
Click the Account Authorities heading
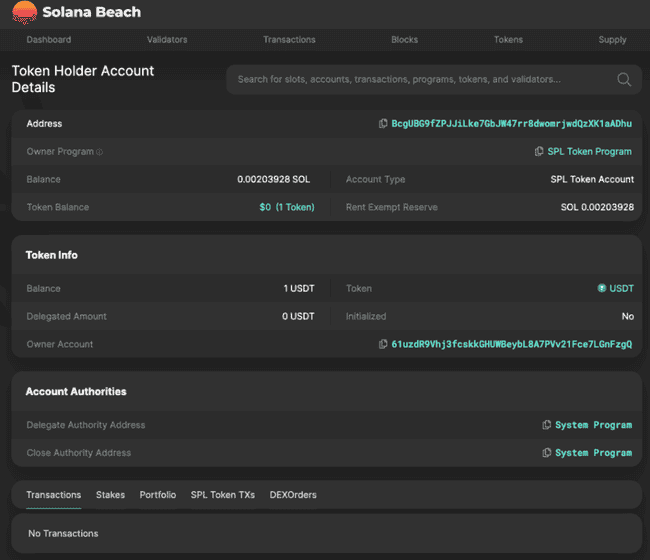point(76,391)
